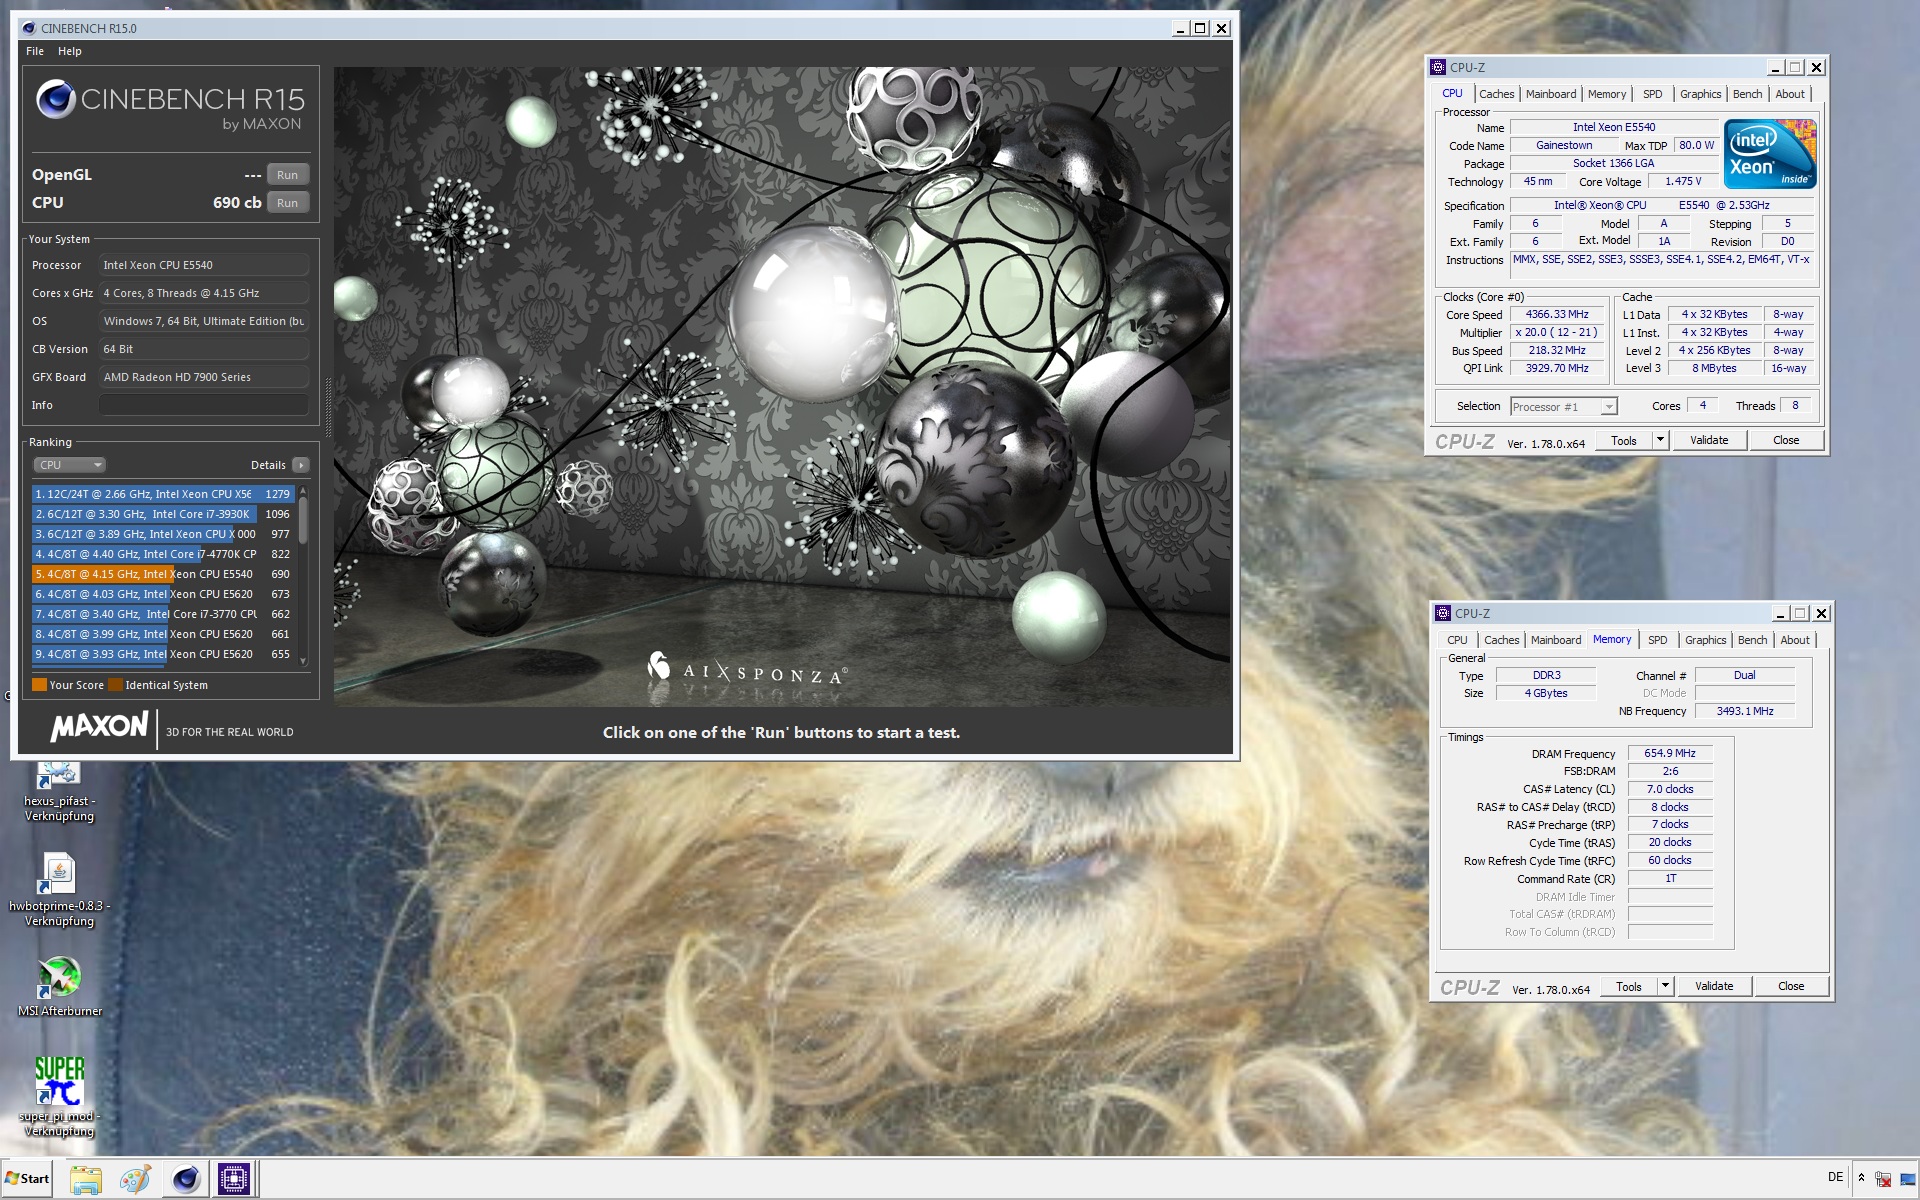
Task: Expand Tools dropdown arrow in bottom CPU-Z
Action: (1665, 986)
